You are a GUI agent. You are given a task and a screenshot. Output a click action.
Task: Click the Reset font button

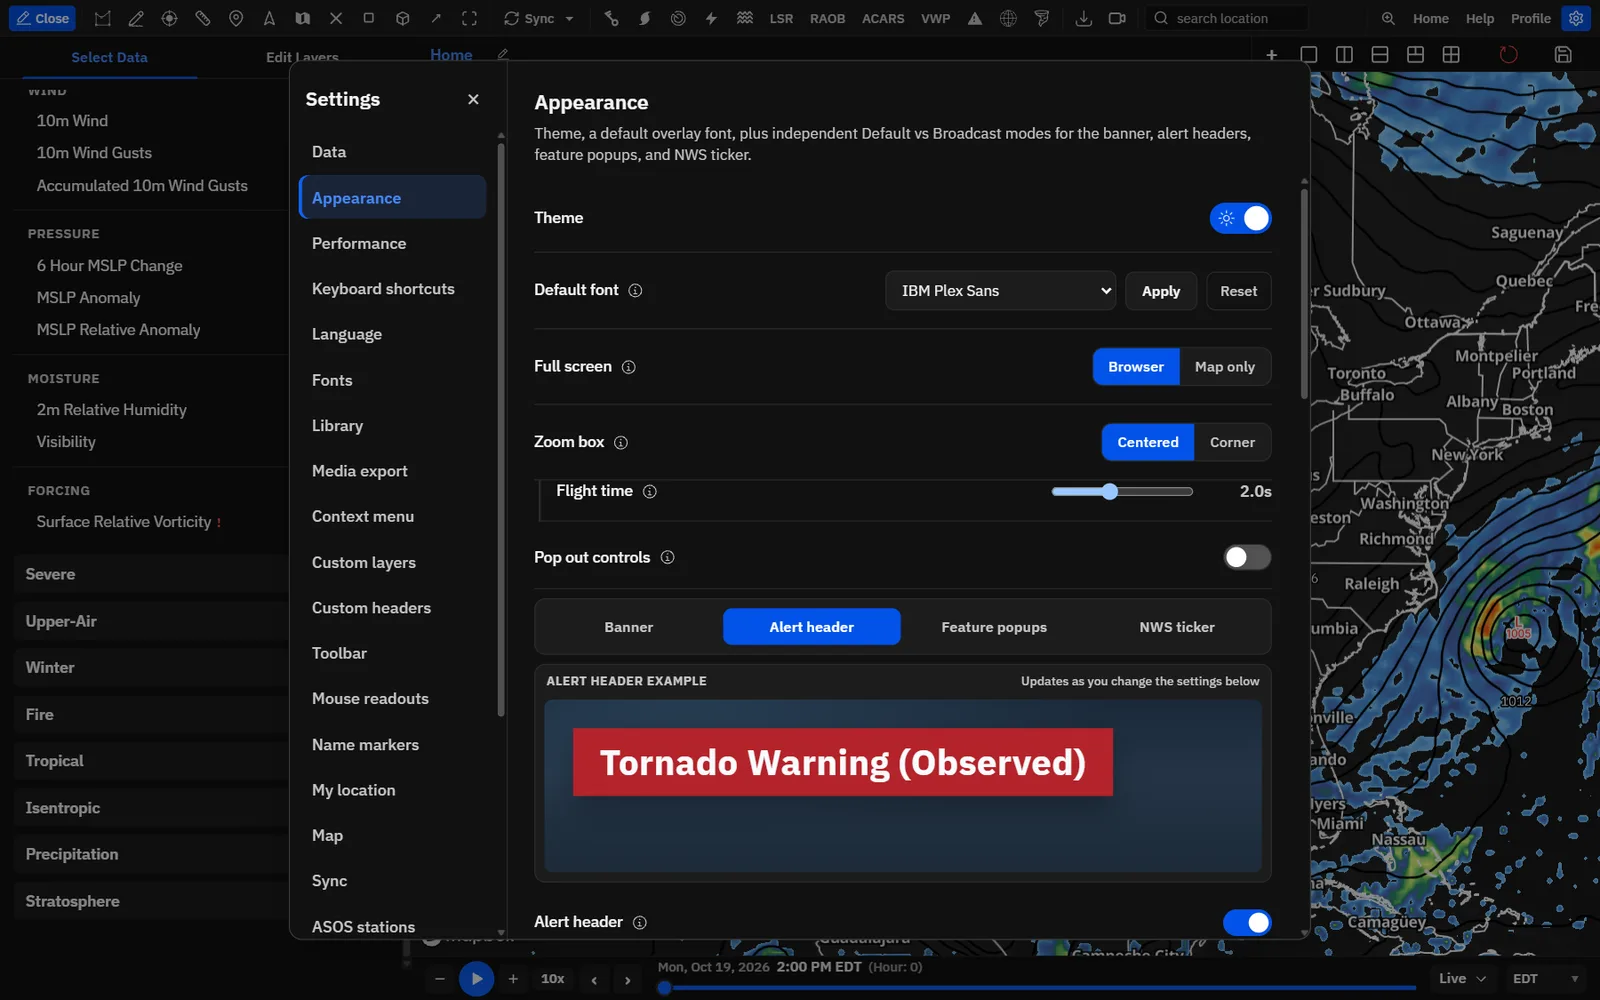point(1239,291)
